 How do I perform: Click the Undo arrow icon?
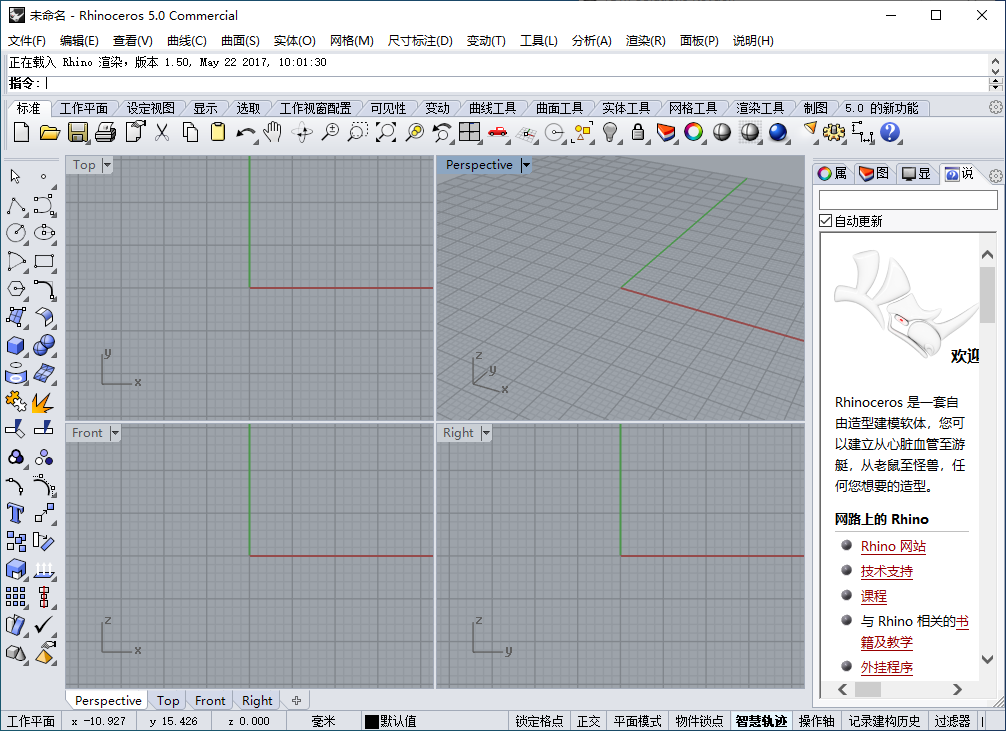(x=245, y=133)
